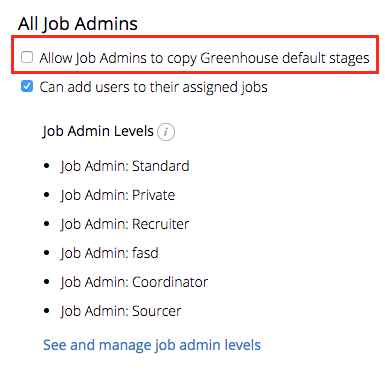Click the bullet beside Job Admin: Coordinator
The image size is (385, 375).
[47, 282]
